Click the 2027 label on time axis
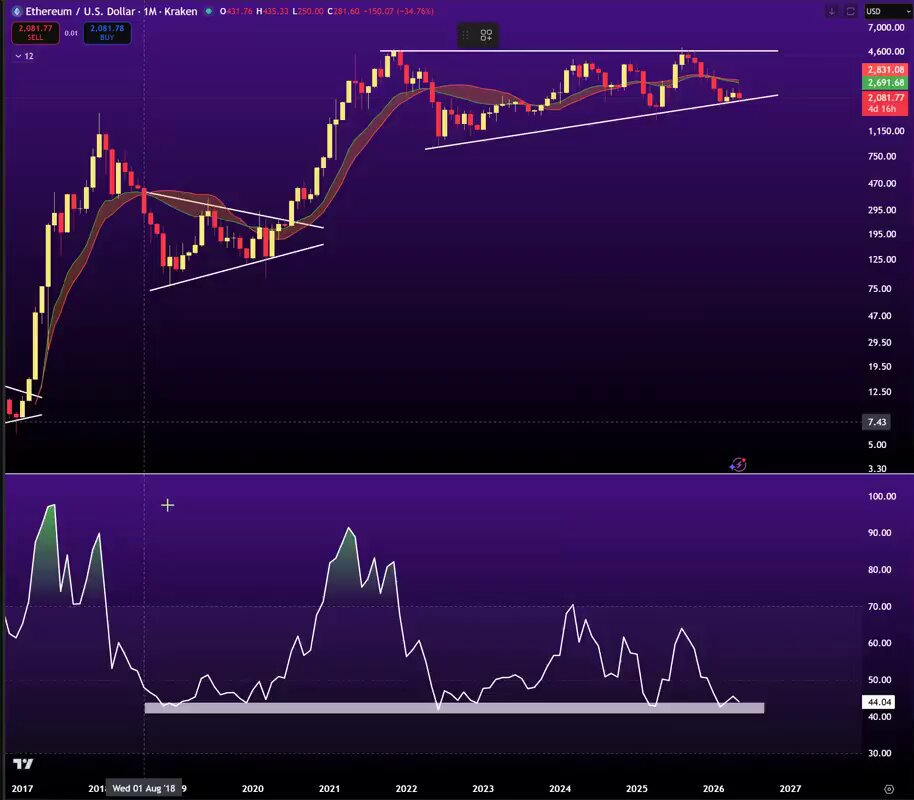This screenshot has height=800, width=914. click(x=790, y=788)
